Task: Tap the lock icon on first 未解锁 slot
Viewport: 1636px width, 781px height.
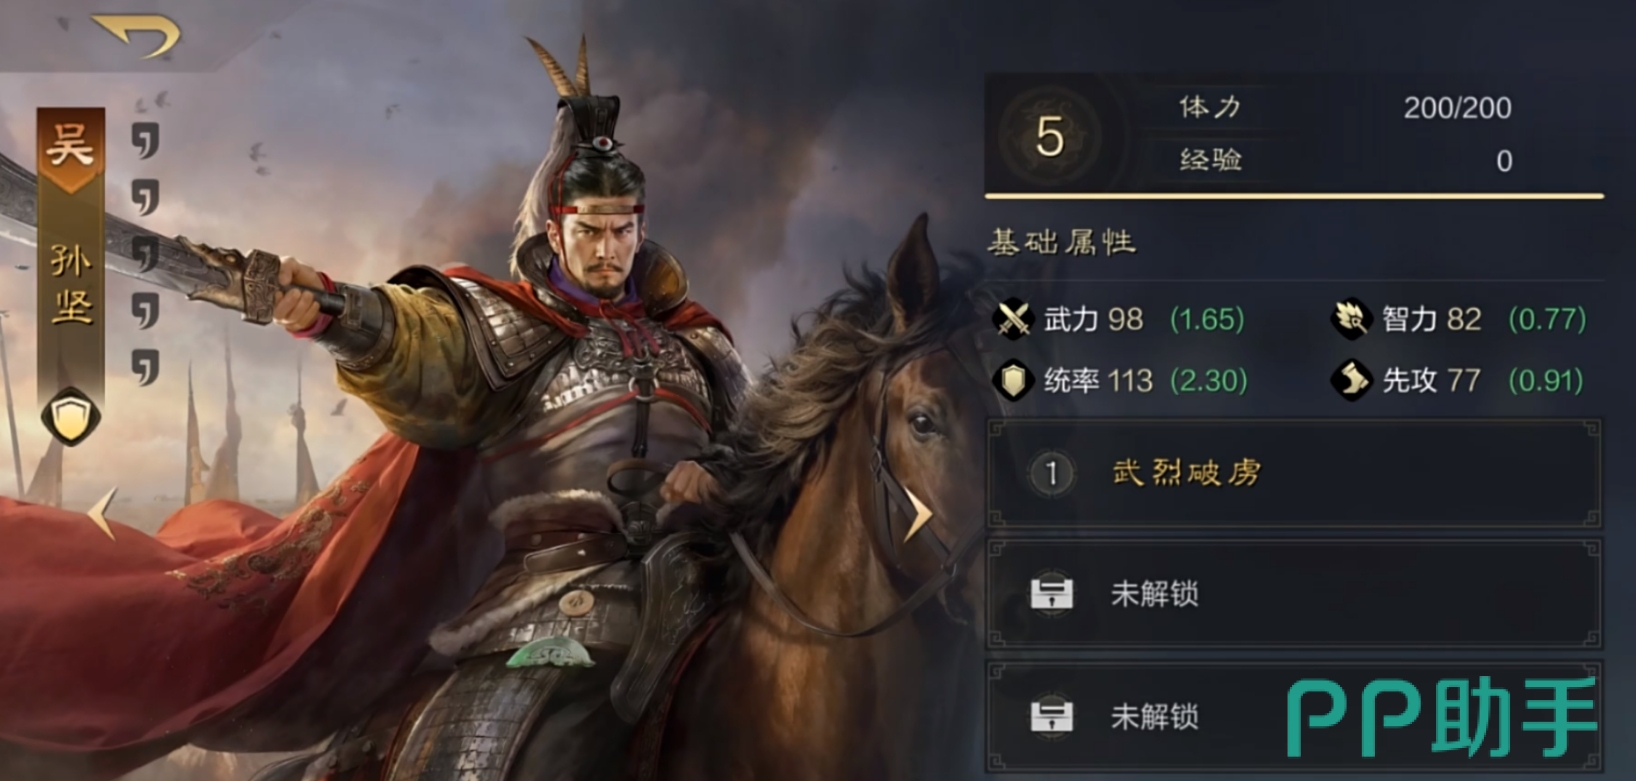Action: pyautogui.click(x=1052, y=593)
